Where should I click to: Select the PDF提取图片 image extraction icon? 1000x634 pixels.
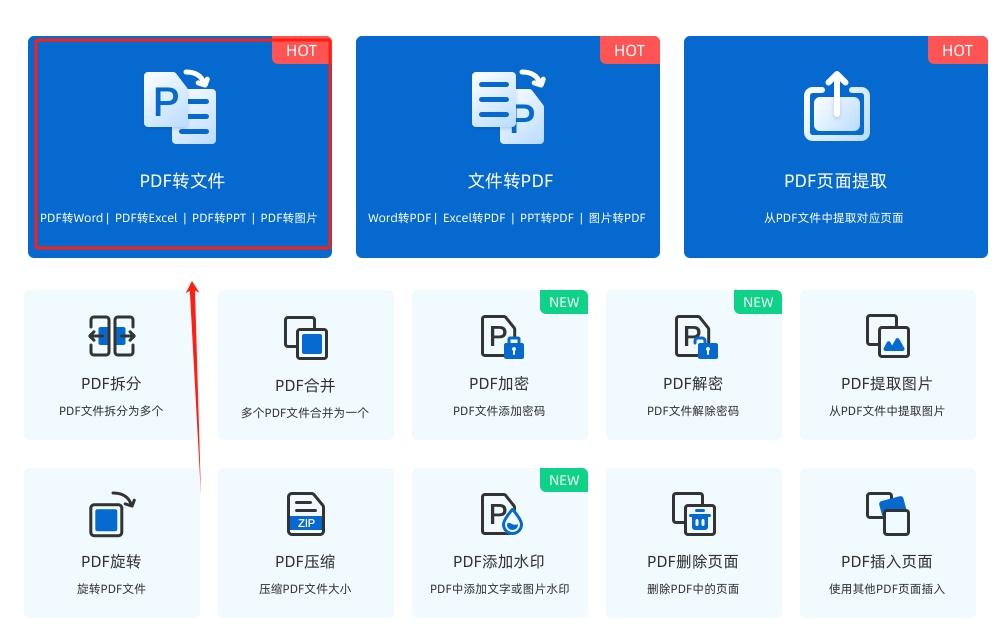click(887, 336)
